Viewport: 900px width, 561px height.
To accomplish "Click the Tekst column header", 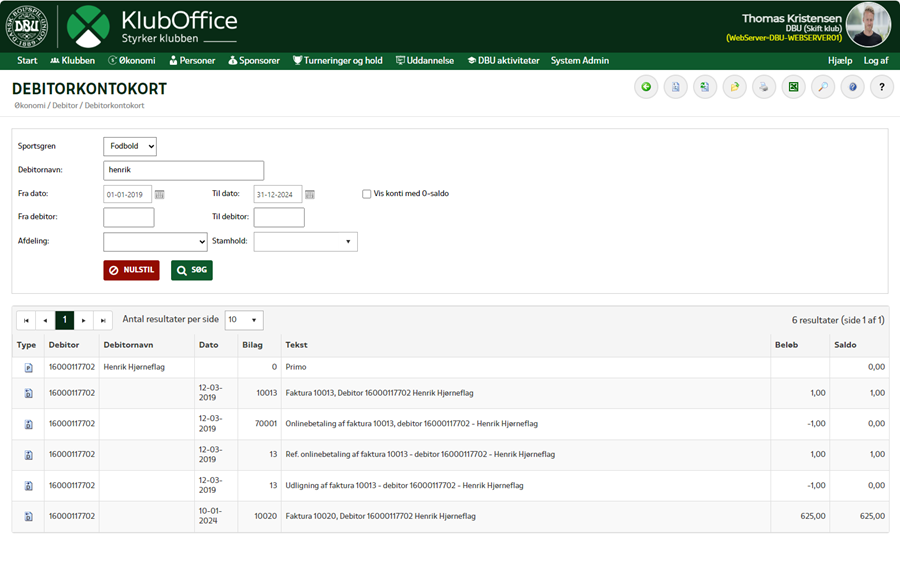I will pos(296,345).
